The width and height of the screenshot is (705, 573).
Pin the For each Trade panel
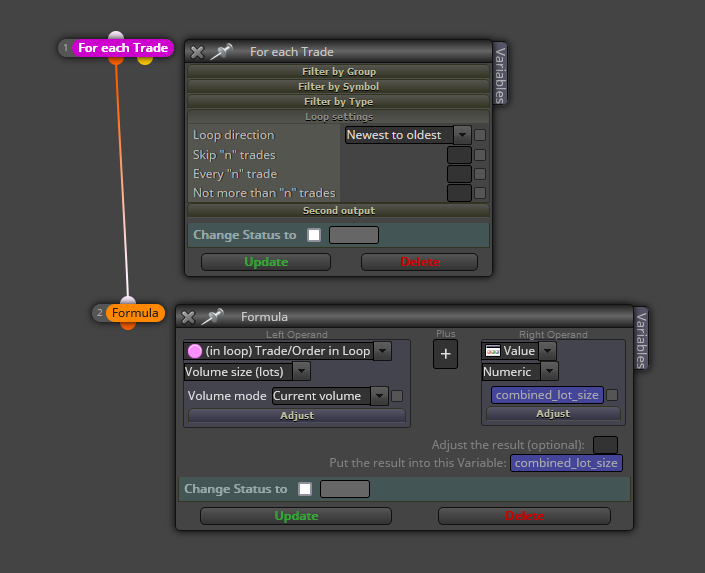(x=222, y=51)
